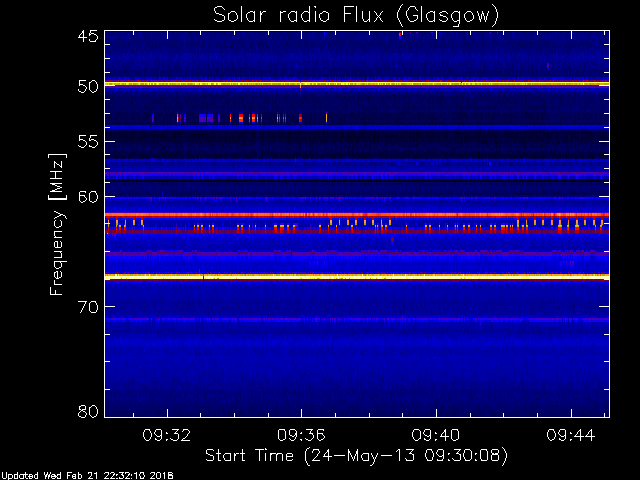The height and width of the screenshot is (480, 640).
Task: Click the 'Frequency [MHz]' axis label
Action: tap(57, 224)
